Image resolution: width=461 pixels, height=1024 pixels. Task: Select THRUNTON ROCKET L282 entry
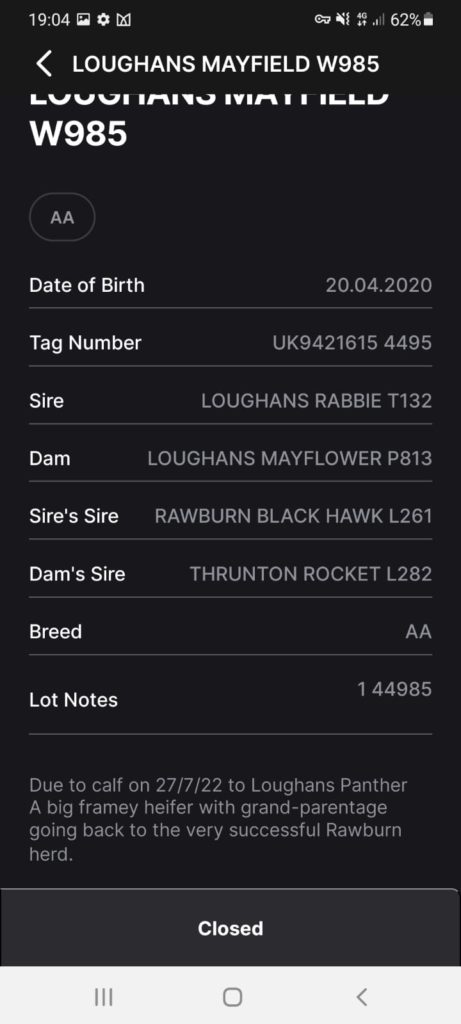pyautogui.click(x=311, y=574)
